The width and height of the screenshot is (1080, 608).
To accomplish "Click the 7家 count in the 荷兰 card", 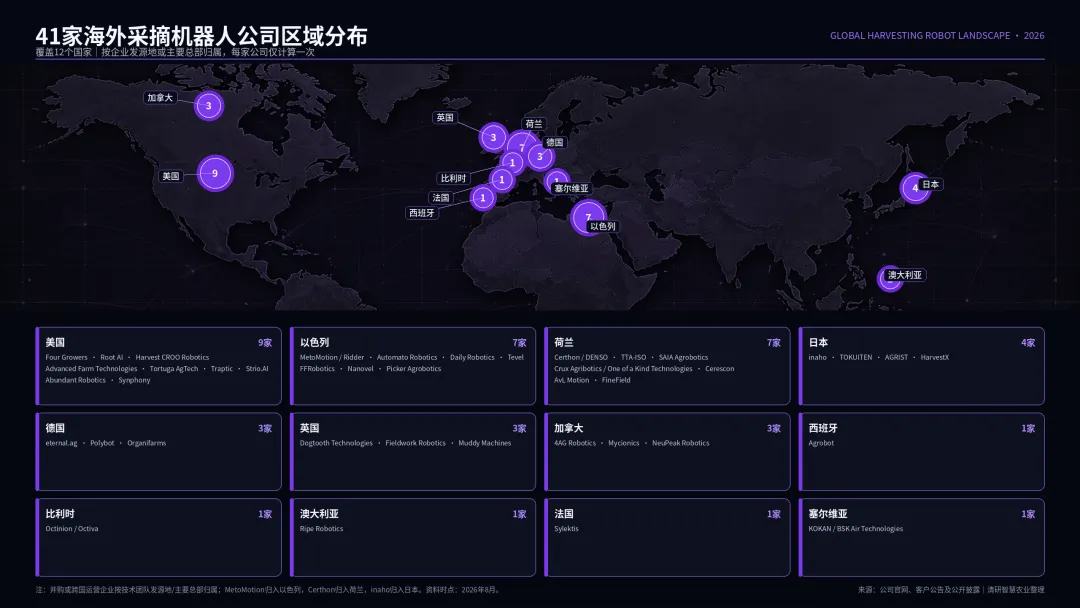I will click(x=773, y=343).
